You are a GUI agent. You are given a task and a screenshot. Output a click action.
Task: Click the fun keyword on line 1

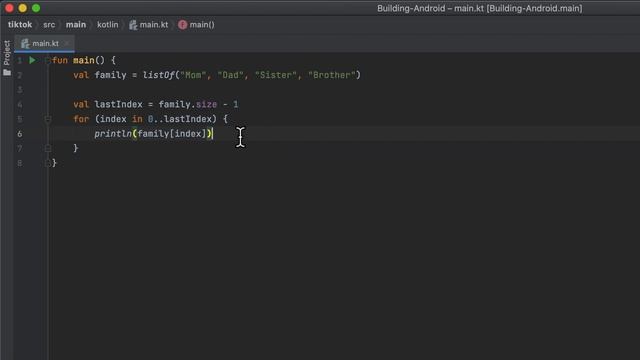(x=60, y=60)
